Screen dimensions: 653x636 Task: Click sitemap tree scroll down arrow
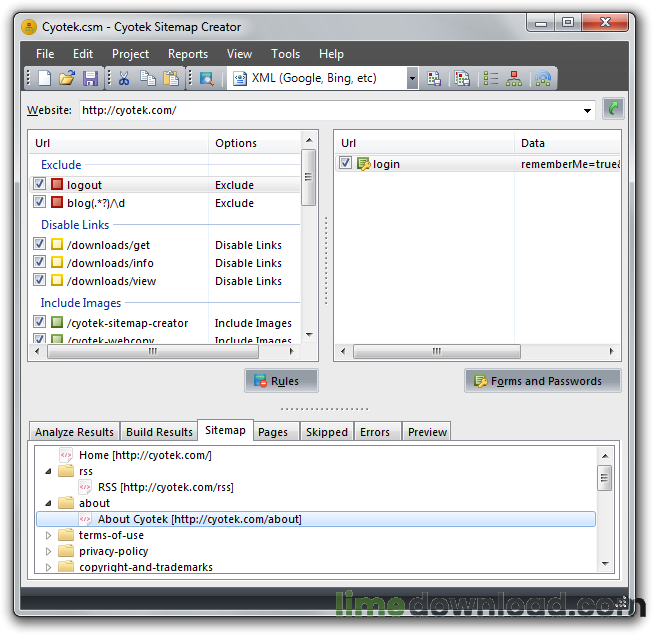coord(605,564)
